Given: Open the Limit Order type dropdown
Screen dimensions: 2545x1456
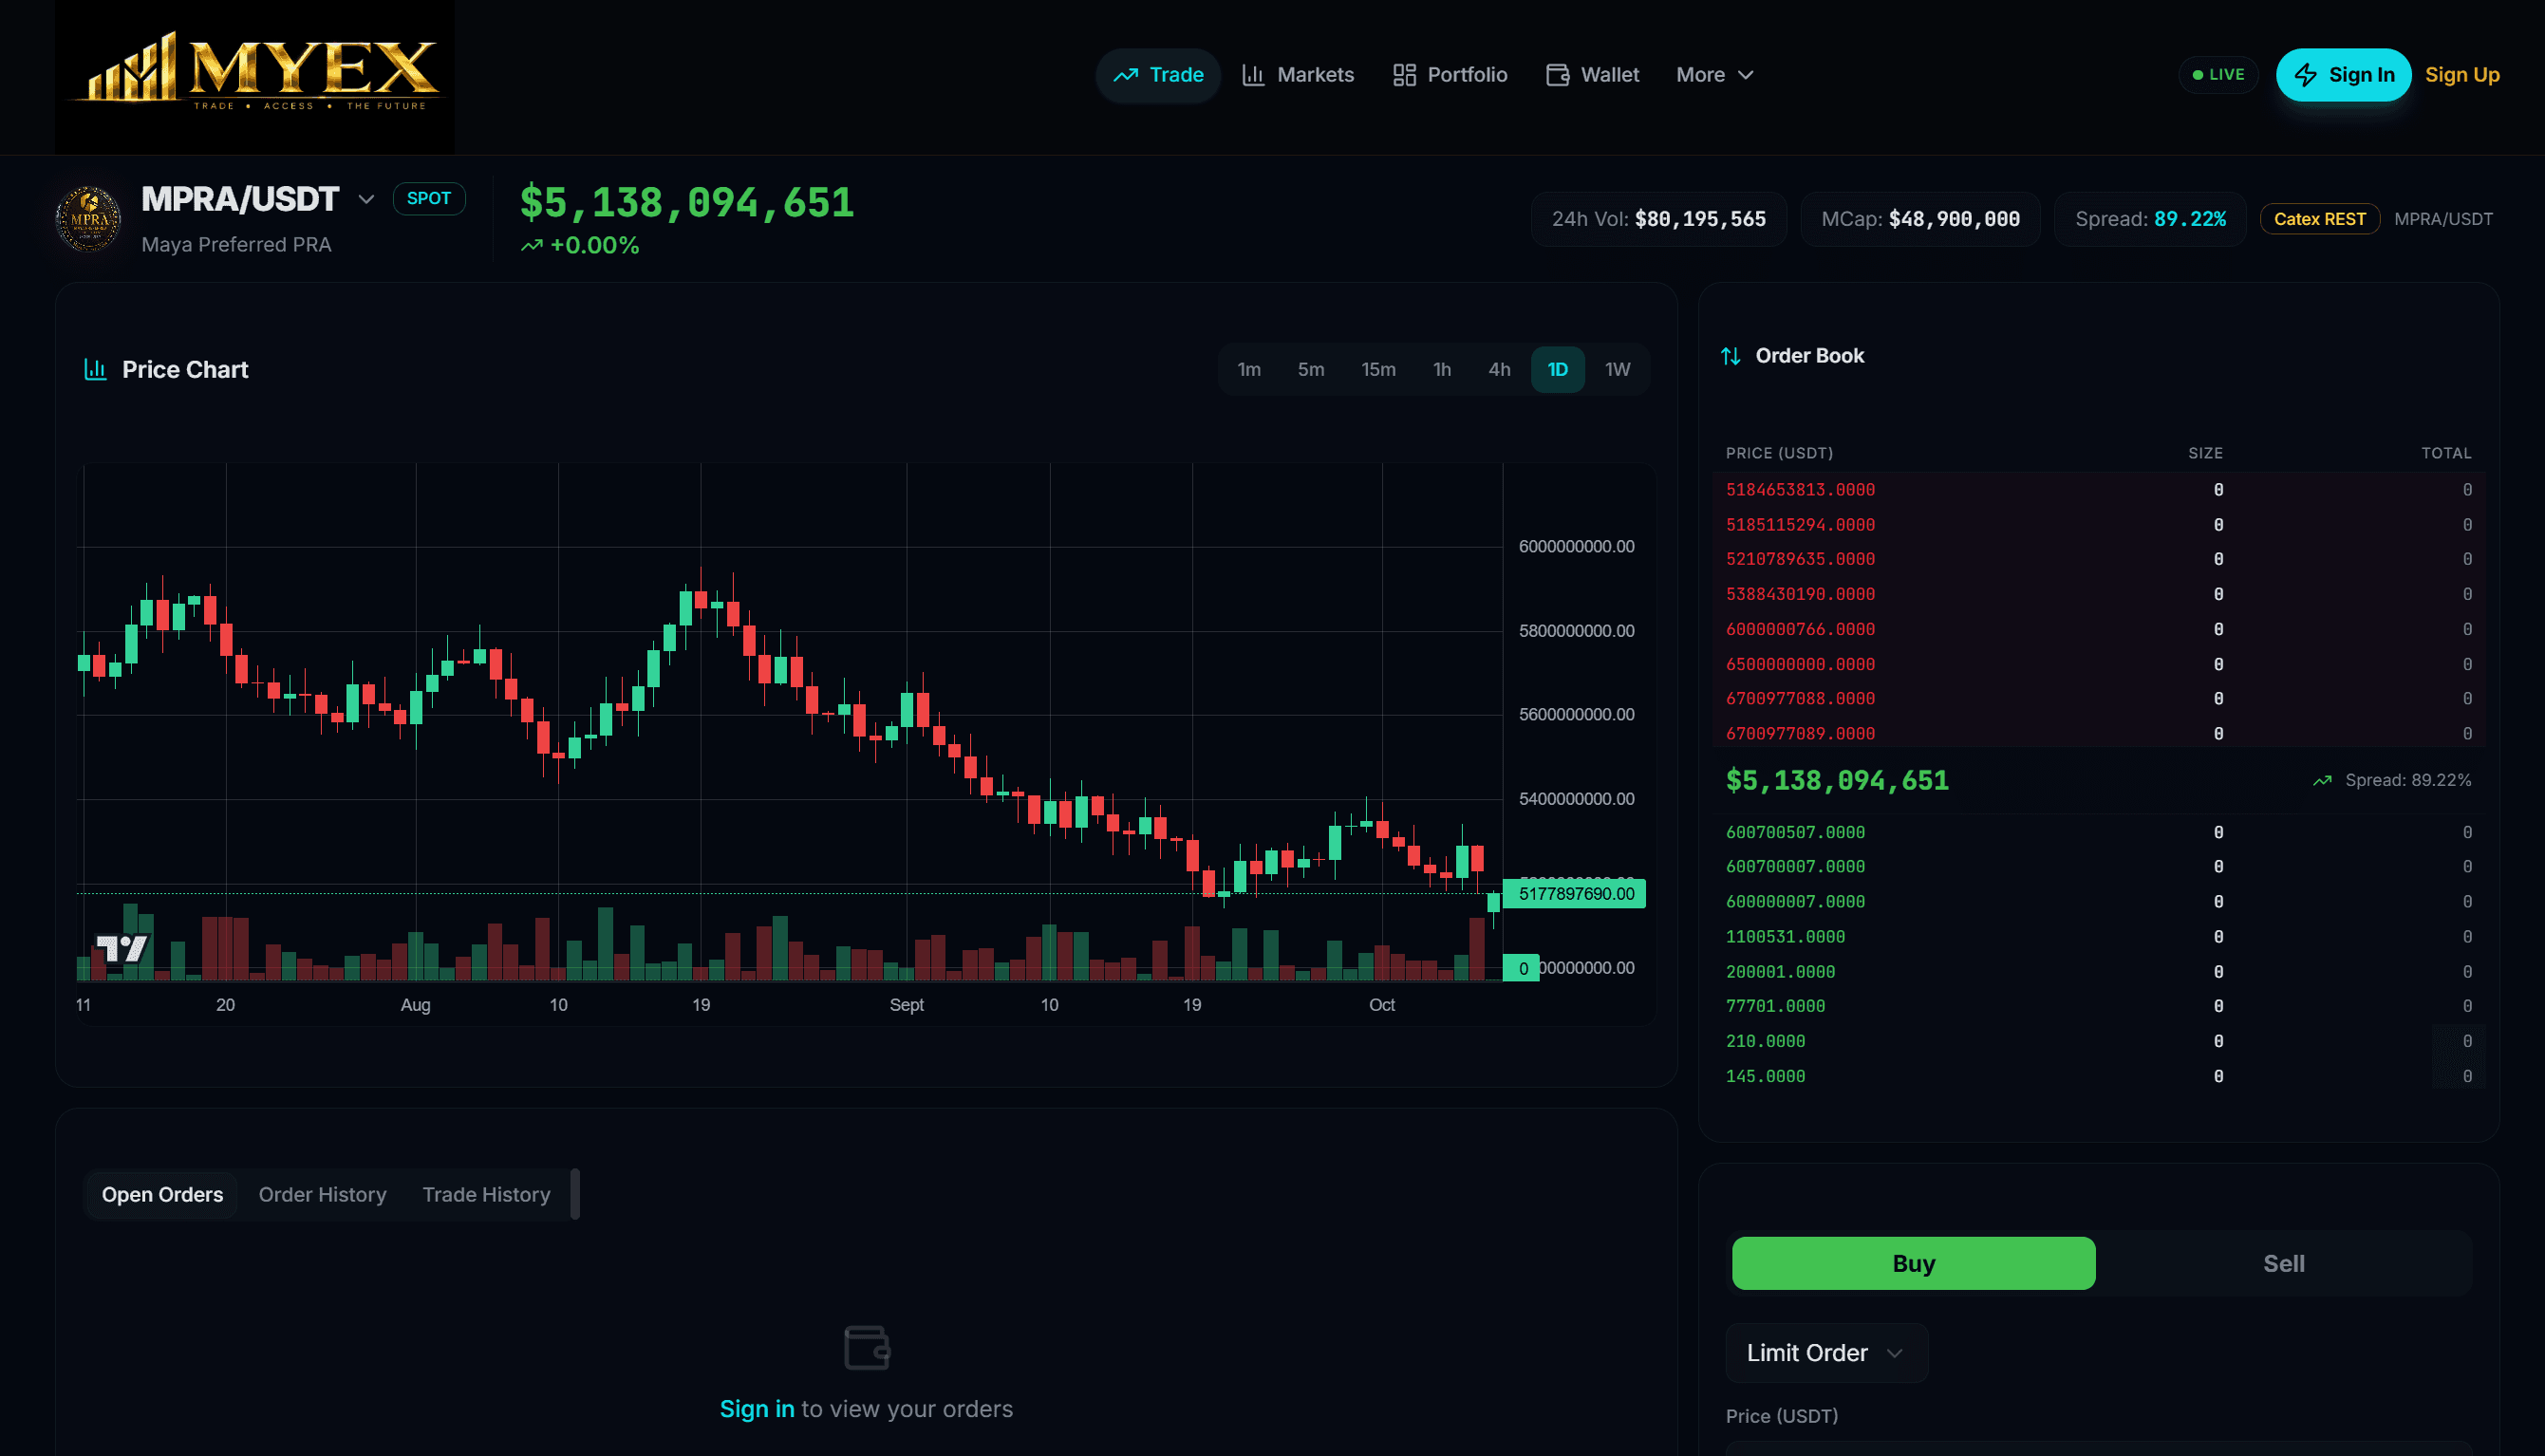Looking at the screenshot, I should (x=1826, y=1353).
